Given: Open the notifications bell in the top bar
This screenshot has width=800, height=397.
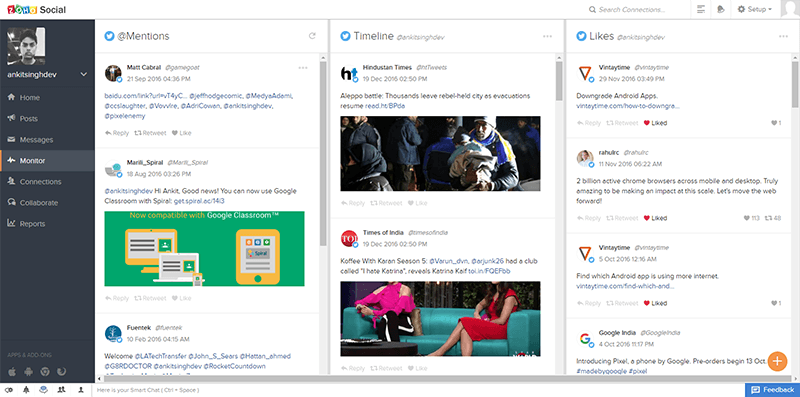Looking at the screenshot, I should tap(721, 10).
